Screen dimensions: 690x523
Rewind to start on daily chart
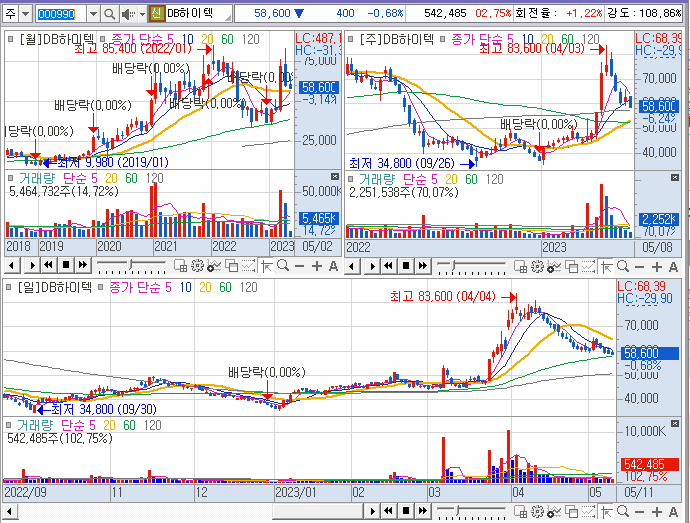tap(389, 511)
